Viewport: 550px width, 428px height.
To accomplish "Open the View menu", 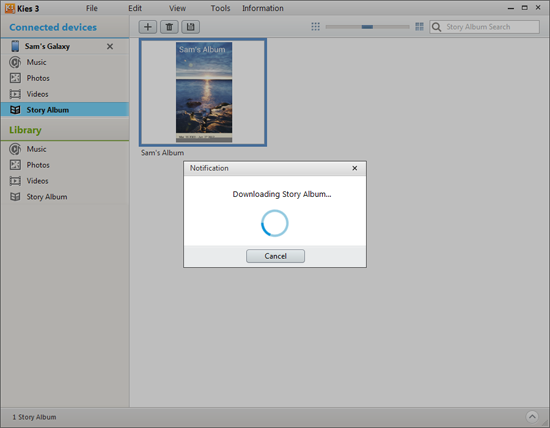I will 177,8.
